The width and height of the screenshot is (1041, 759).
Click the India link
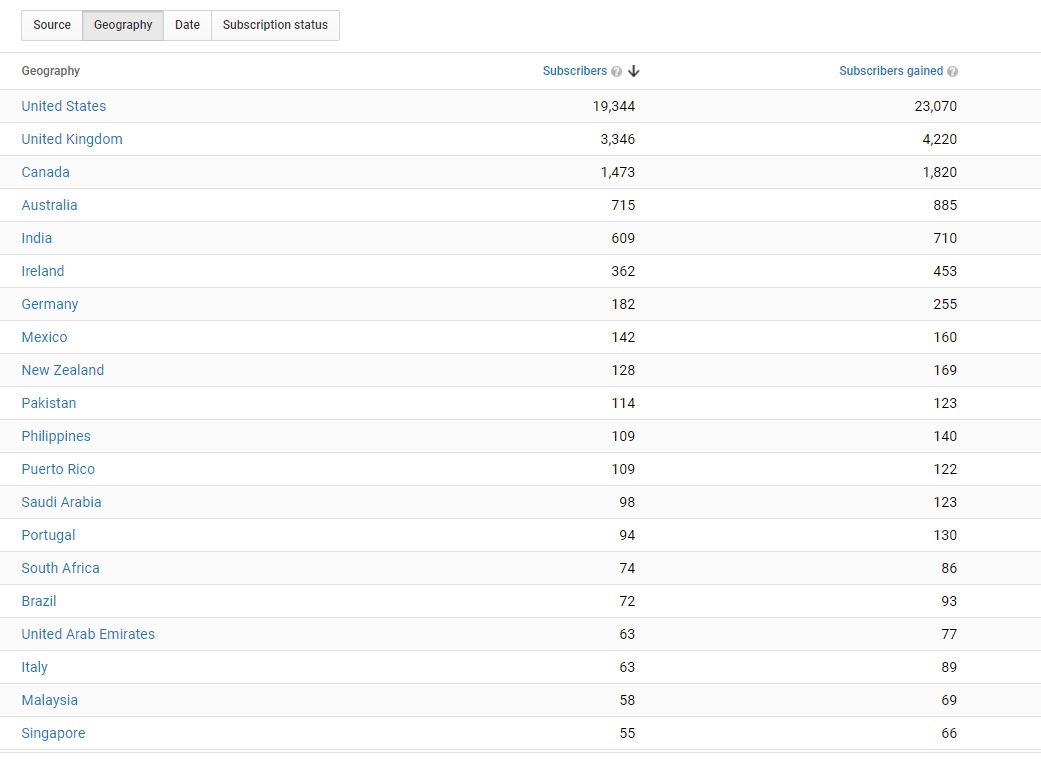click(37, 238)
